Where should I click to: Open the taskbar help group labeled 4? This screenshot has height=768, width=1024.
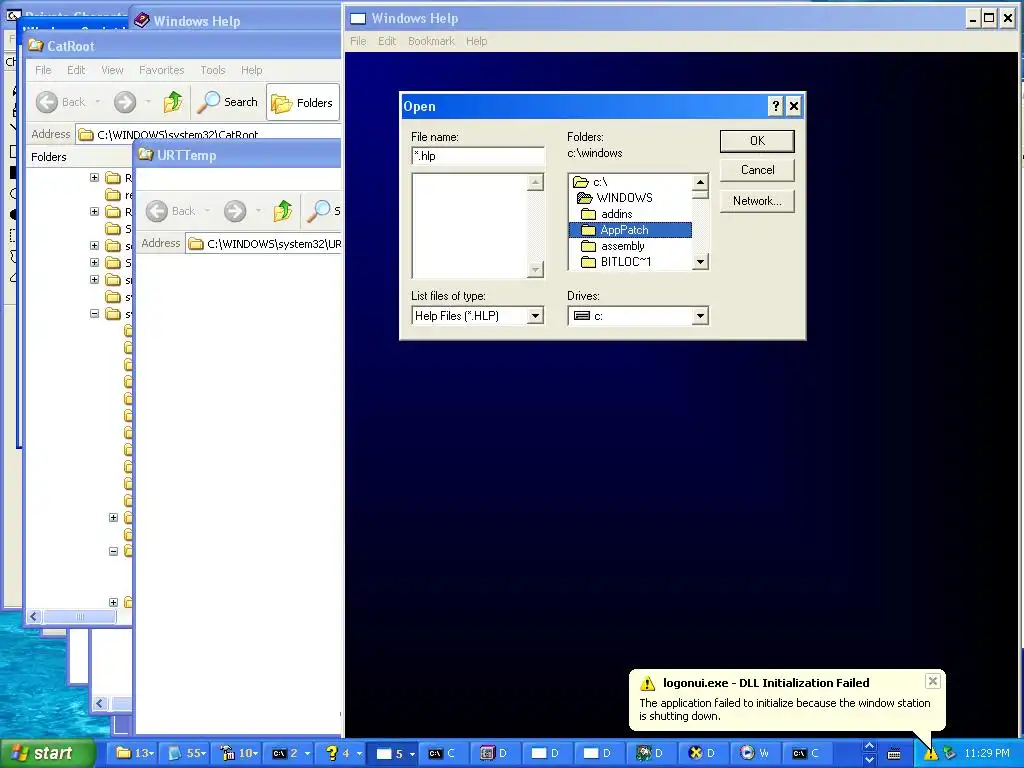click(x=343, y=753)
